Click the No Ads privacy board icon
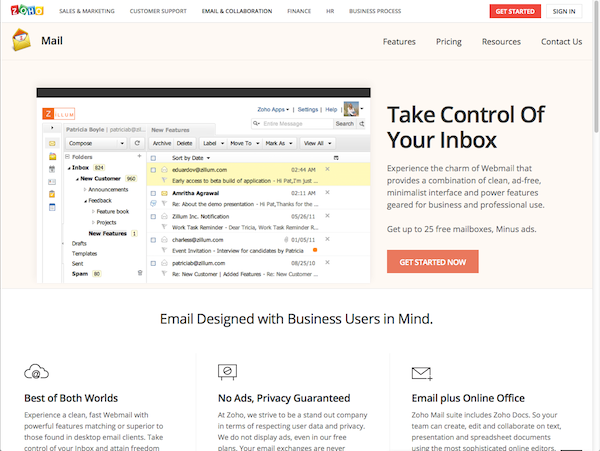Screen dimensions: 600x451 (x=227, y=372)
